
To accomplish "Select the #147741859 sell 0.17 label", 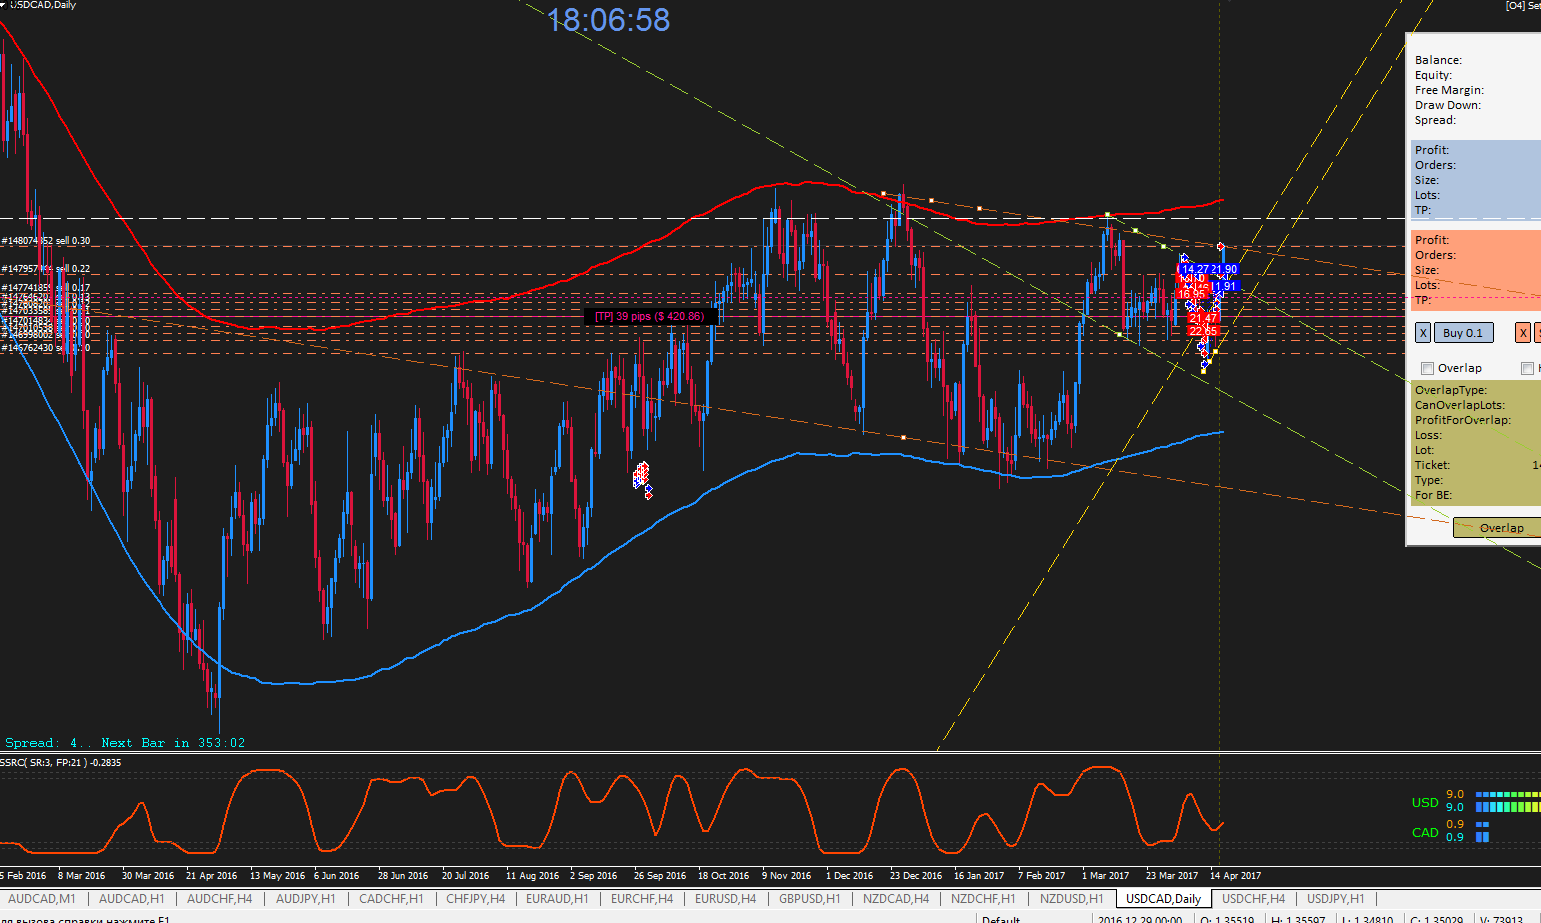I will (x=46, y=288).
